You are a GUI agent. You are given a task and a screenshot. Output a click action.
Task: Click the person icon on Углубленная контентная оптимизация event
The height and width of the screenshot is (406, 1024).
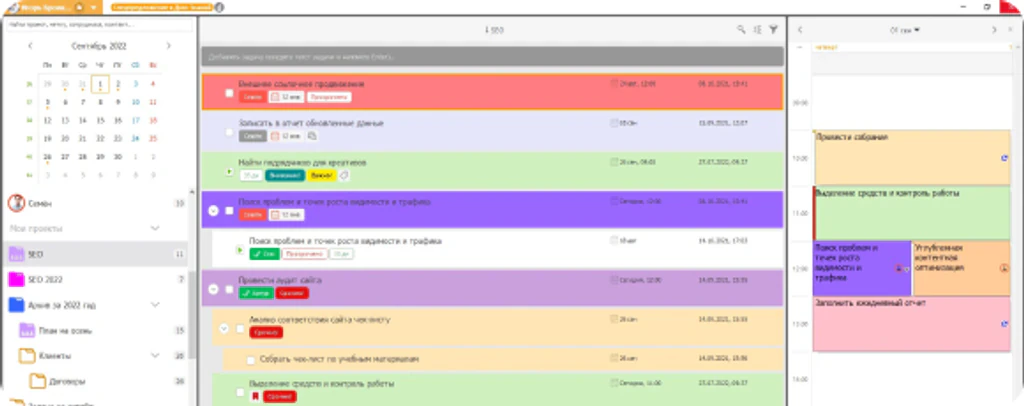coord(1004,268)
